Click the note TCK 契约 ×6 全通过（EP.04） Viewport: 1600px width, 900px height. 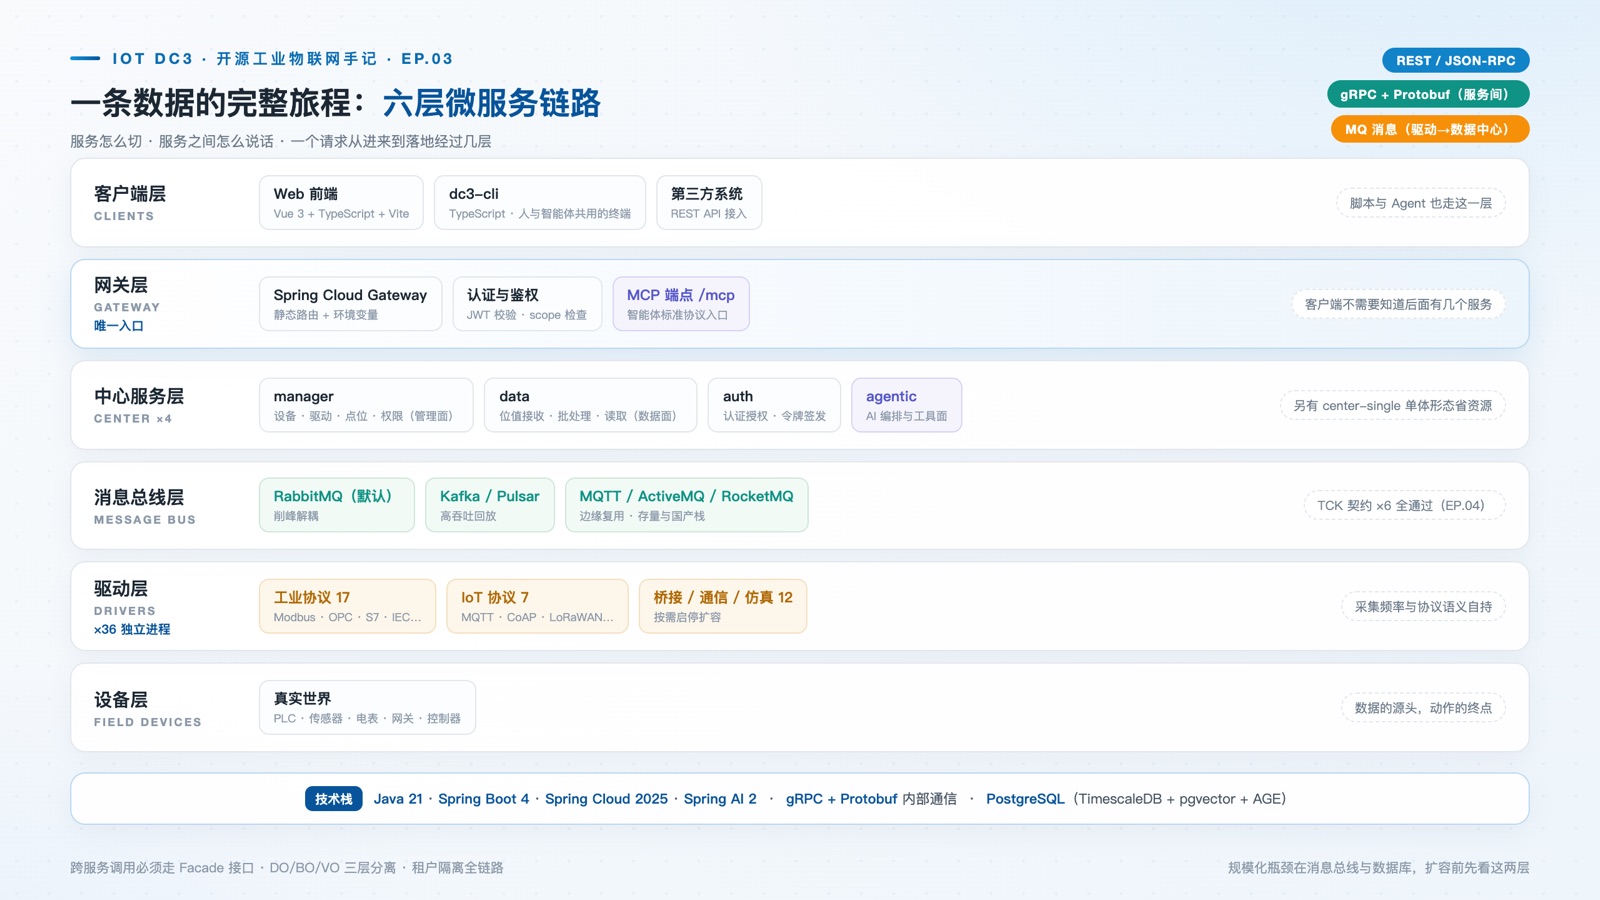[1404, 505]
